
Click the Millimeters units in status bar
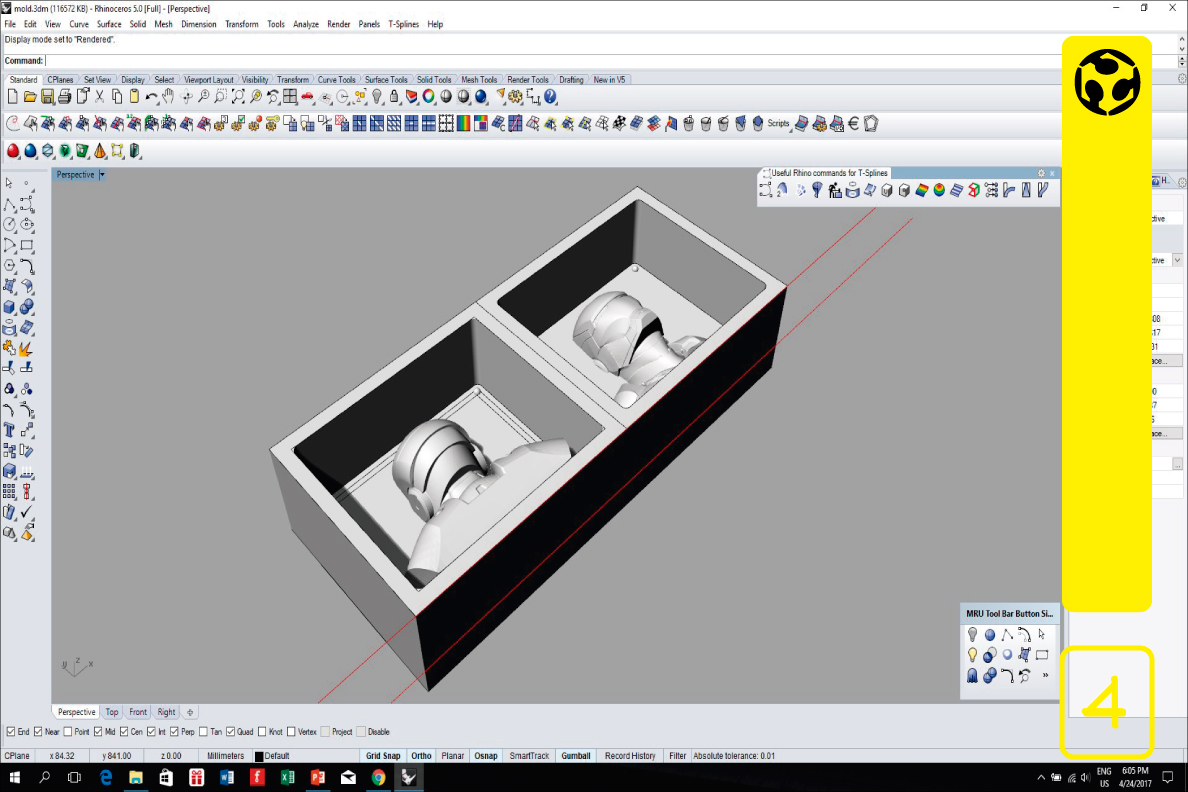[x=225, y=756]
